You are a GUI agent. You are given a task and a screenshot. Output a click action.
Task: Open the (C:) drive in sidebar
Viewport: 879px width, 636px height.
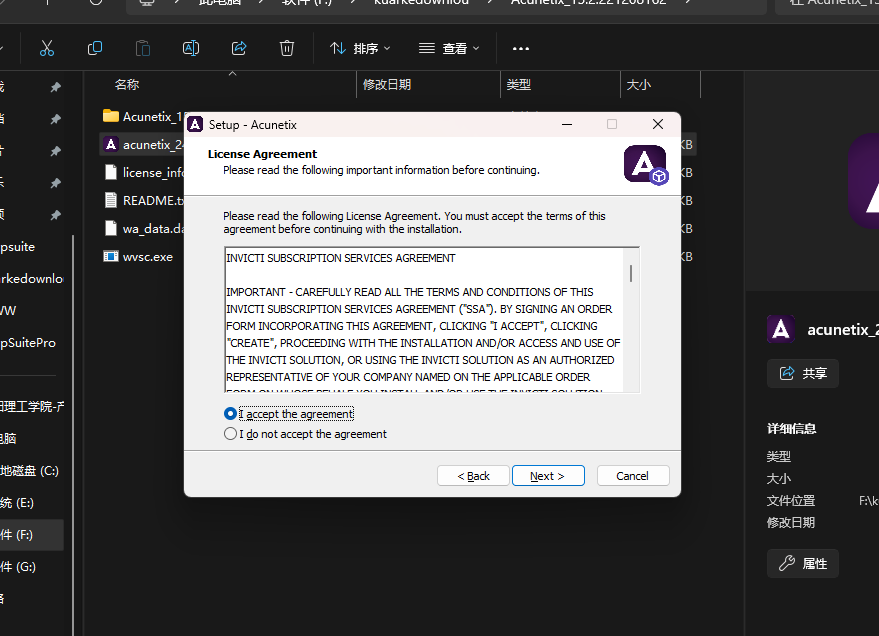(x=30, y=471)
